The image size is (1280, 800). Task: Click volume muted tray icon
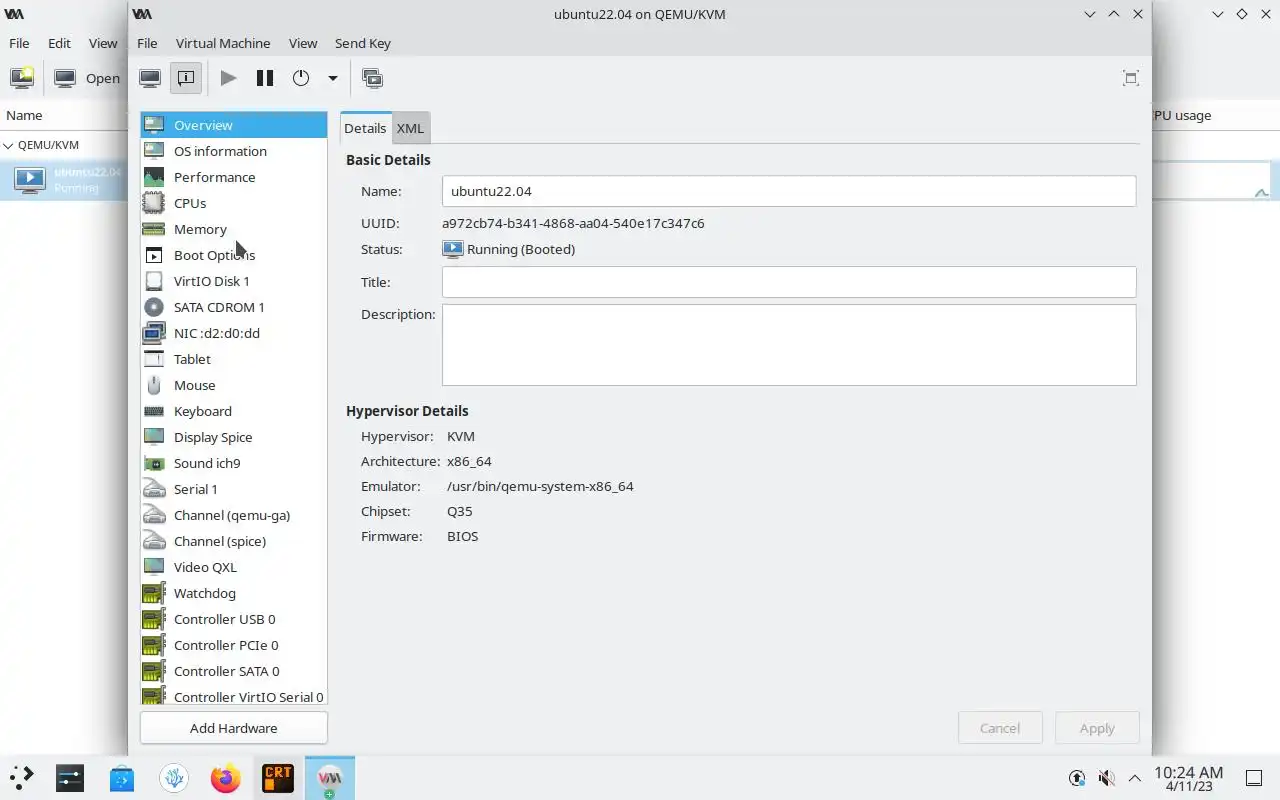[1106, 777]
